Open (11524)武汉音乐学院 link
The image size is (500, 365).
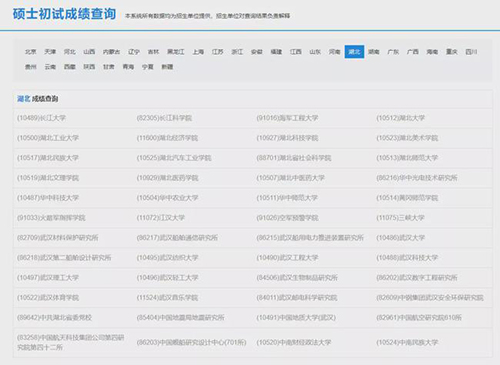coord(167,298)
